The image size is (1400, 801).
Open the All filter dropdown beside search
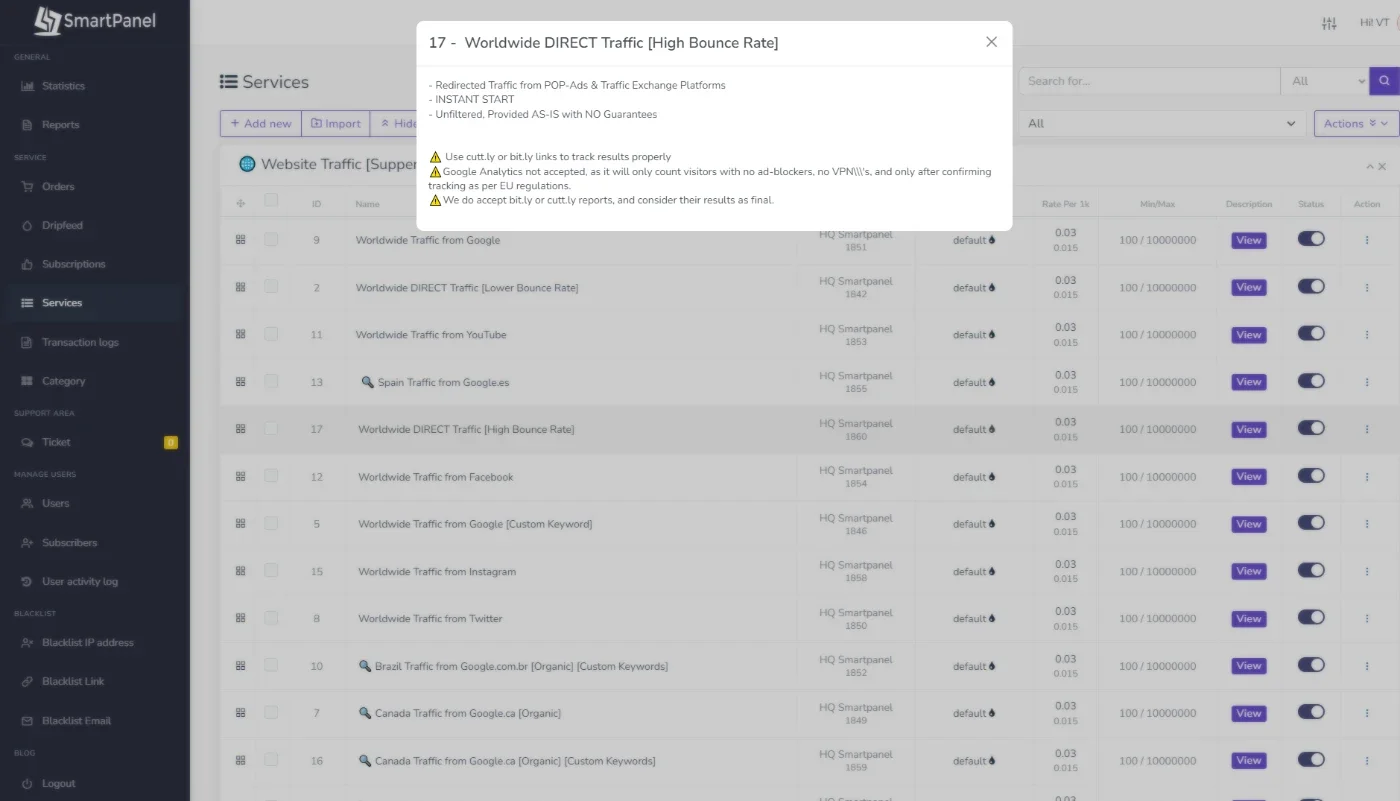1325,81
